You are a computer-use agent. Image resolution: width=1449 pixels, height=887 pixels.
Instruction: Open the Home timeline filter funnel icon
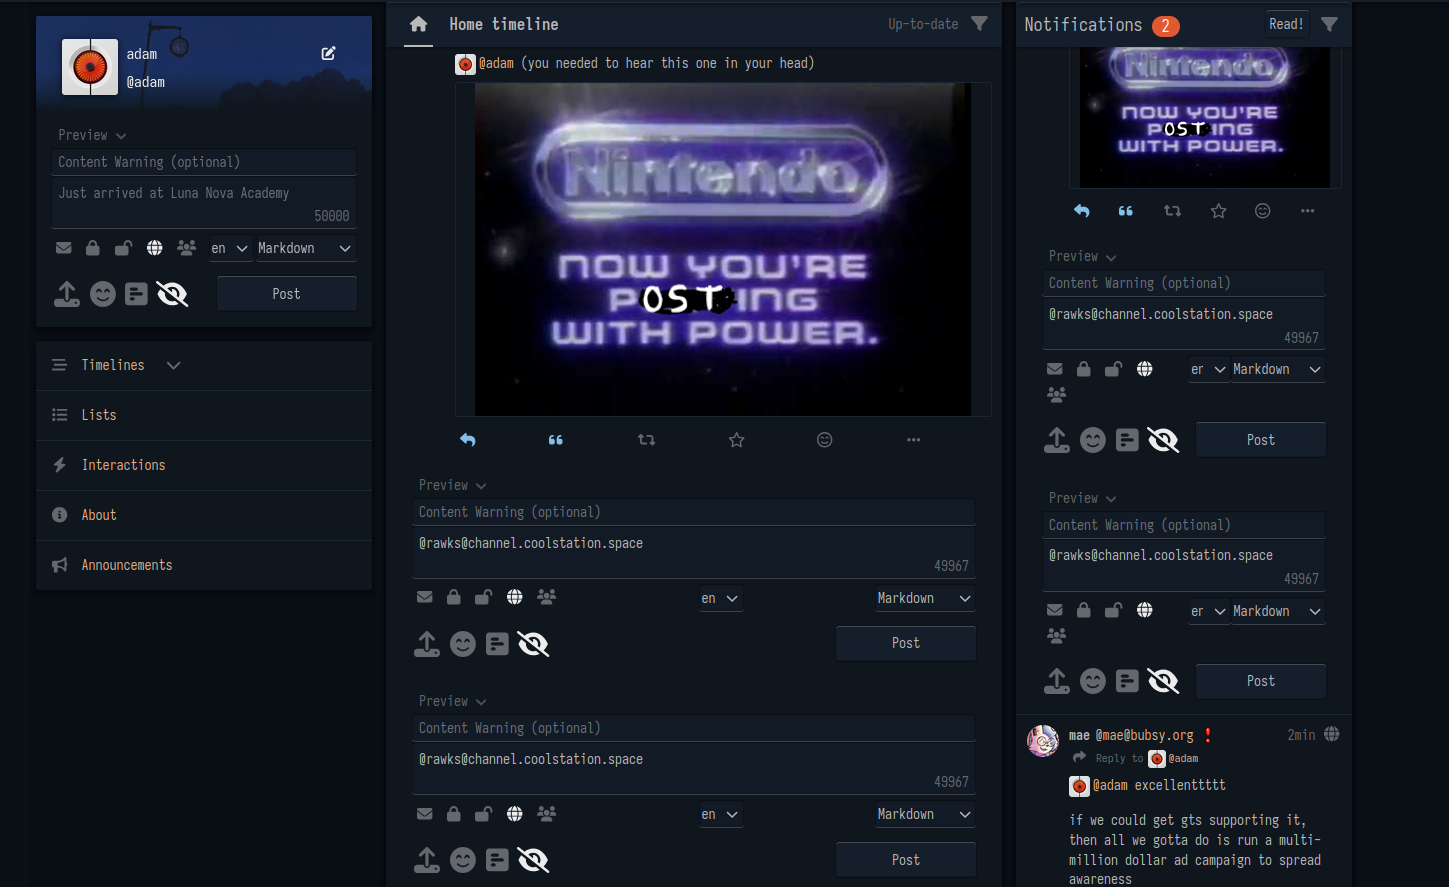979,23
